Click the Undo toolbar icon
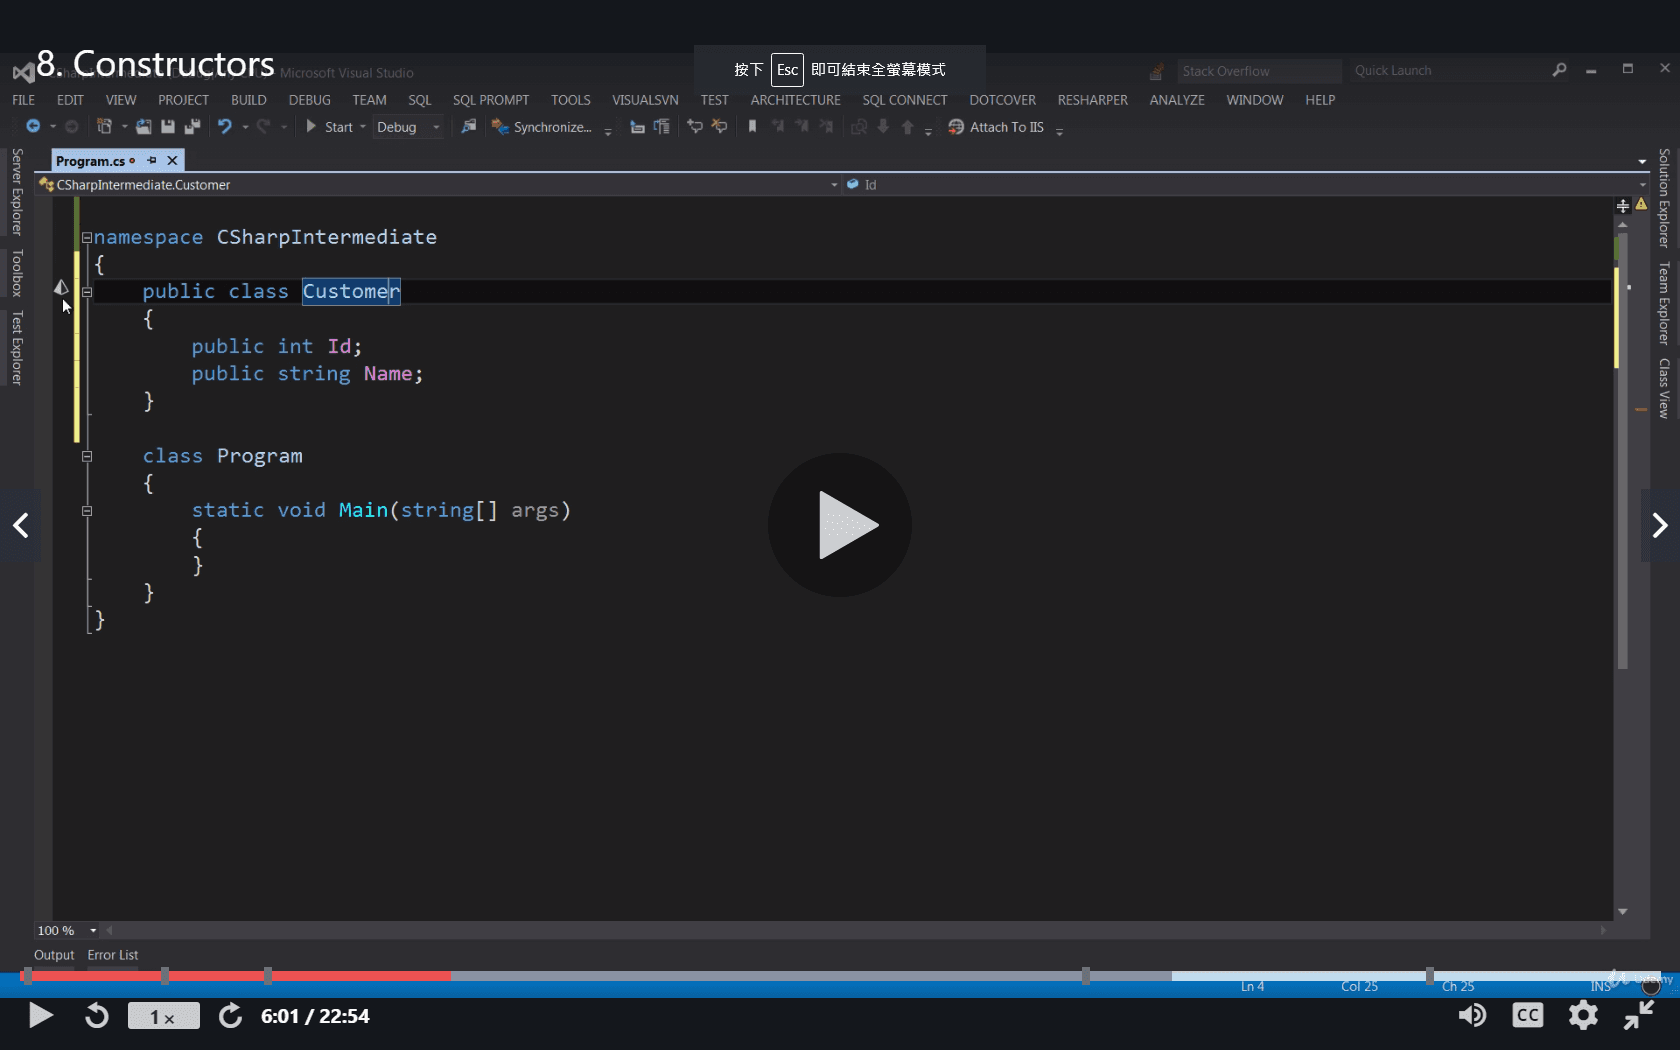1680x1050 pixels. click(225, 127)
